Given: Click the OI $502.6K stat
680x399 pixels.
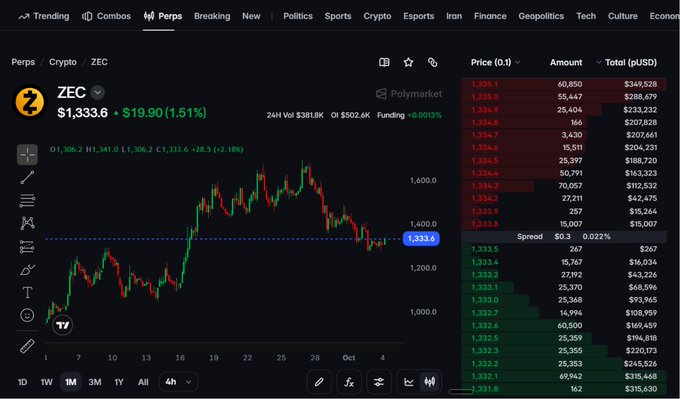Looking at the screenshot, I should (x=350, y=115).
